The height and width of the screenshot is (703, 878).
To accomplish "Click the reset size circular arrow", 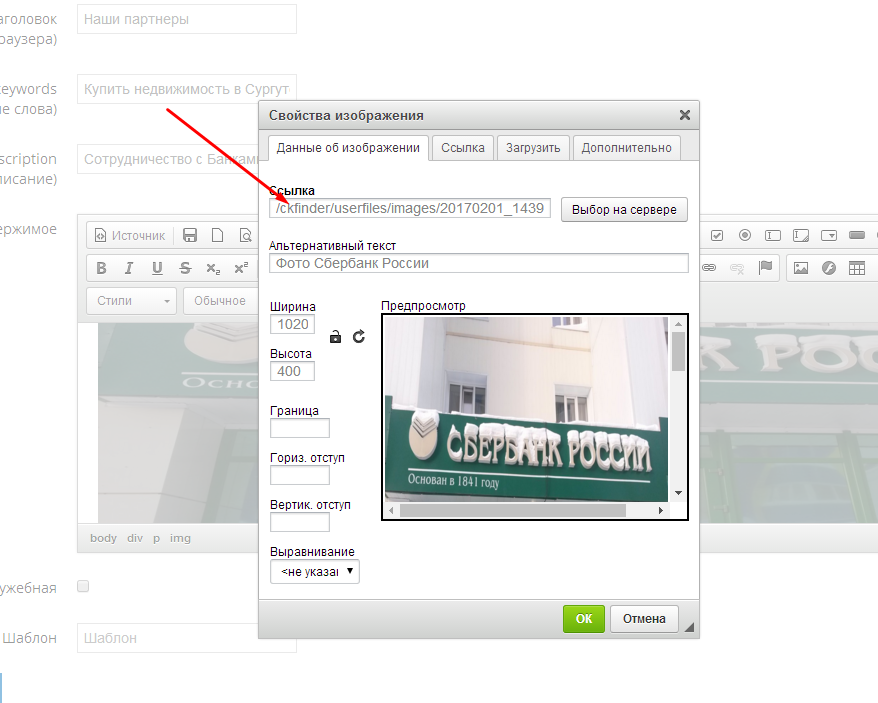I will [x=359, y=336].
